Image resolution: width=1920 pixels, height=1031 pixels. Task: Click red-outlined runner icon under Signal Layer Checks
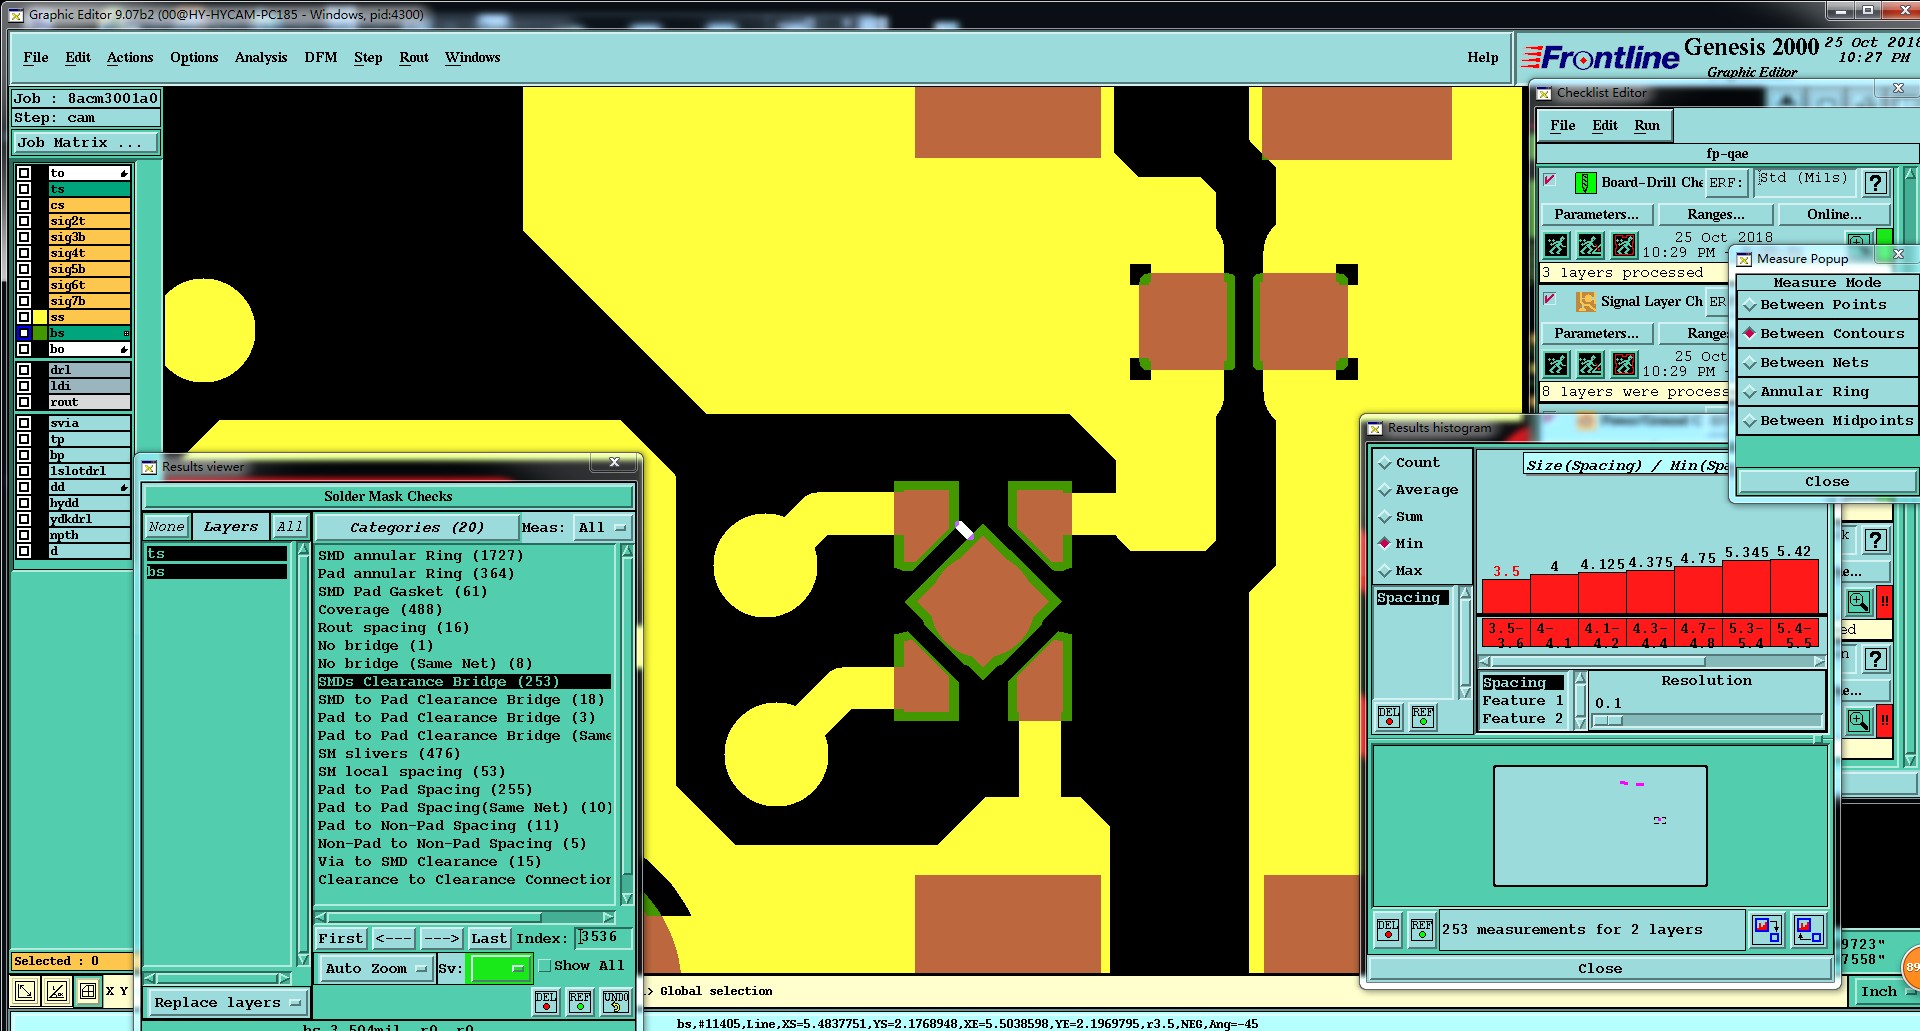pos(1625,364)
